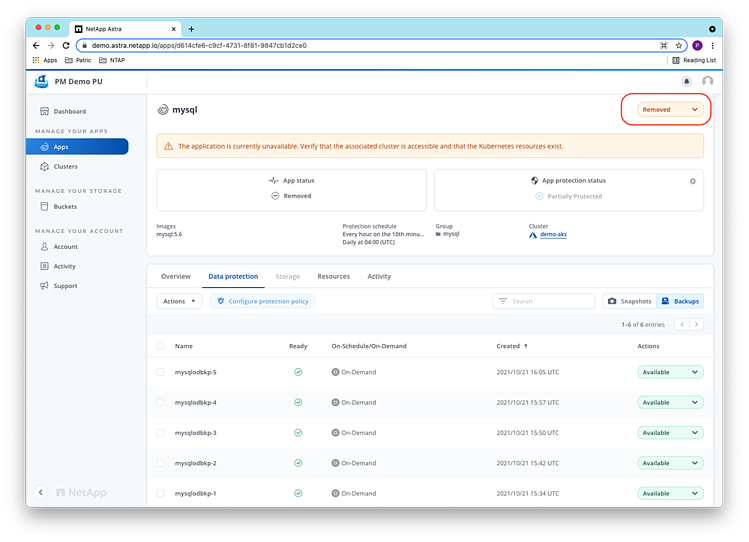Tick the checkbox for mysqlodbkp-5

tap(160, 372)
